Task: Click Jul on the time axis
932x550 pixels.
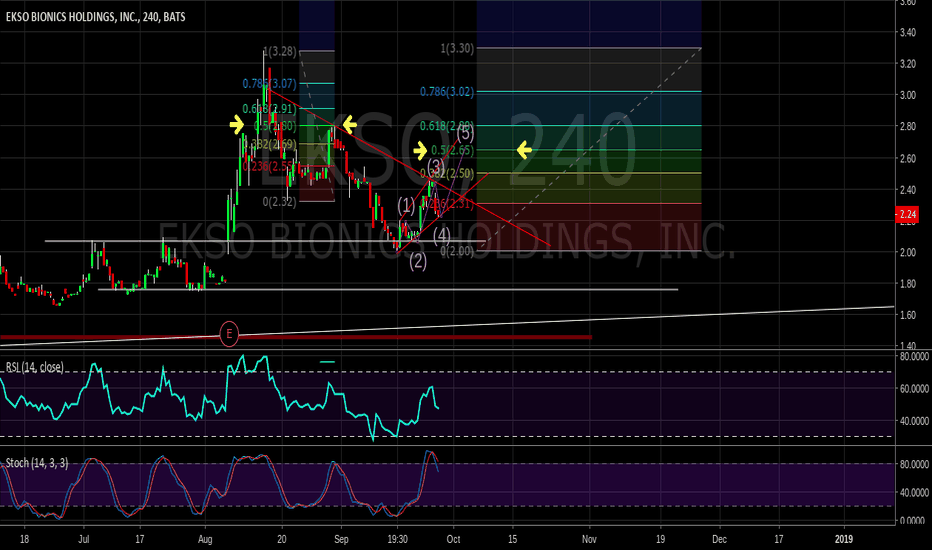Action: pyautogui.click(x=84, y=539)
